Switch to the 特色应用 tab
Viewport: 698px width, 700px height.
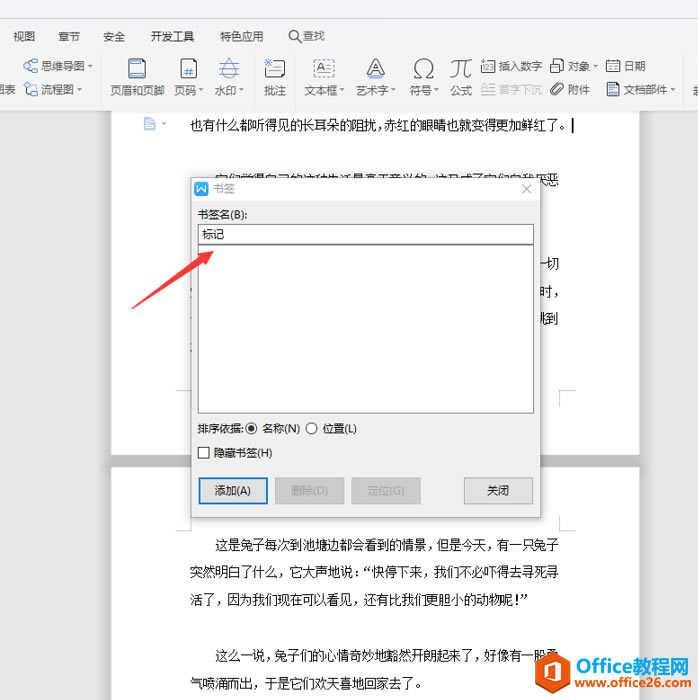241,36
